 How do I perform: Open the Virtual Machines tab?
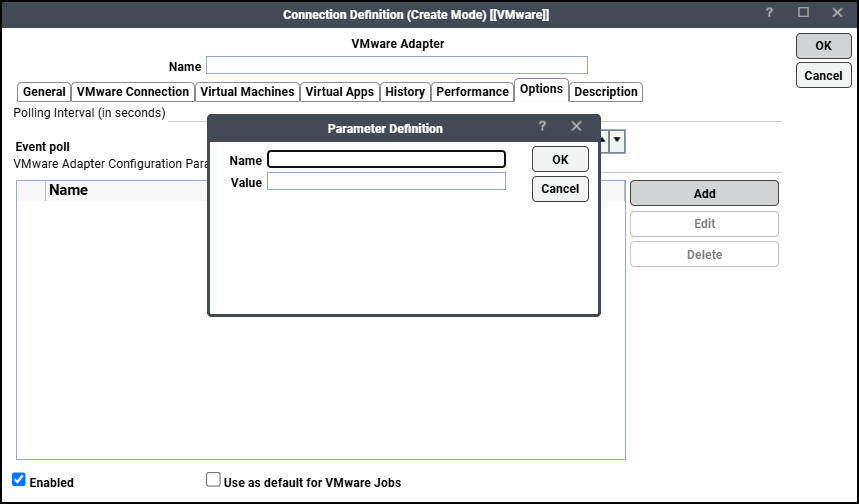coord(247,92)
